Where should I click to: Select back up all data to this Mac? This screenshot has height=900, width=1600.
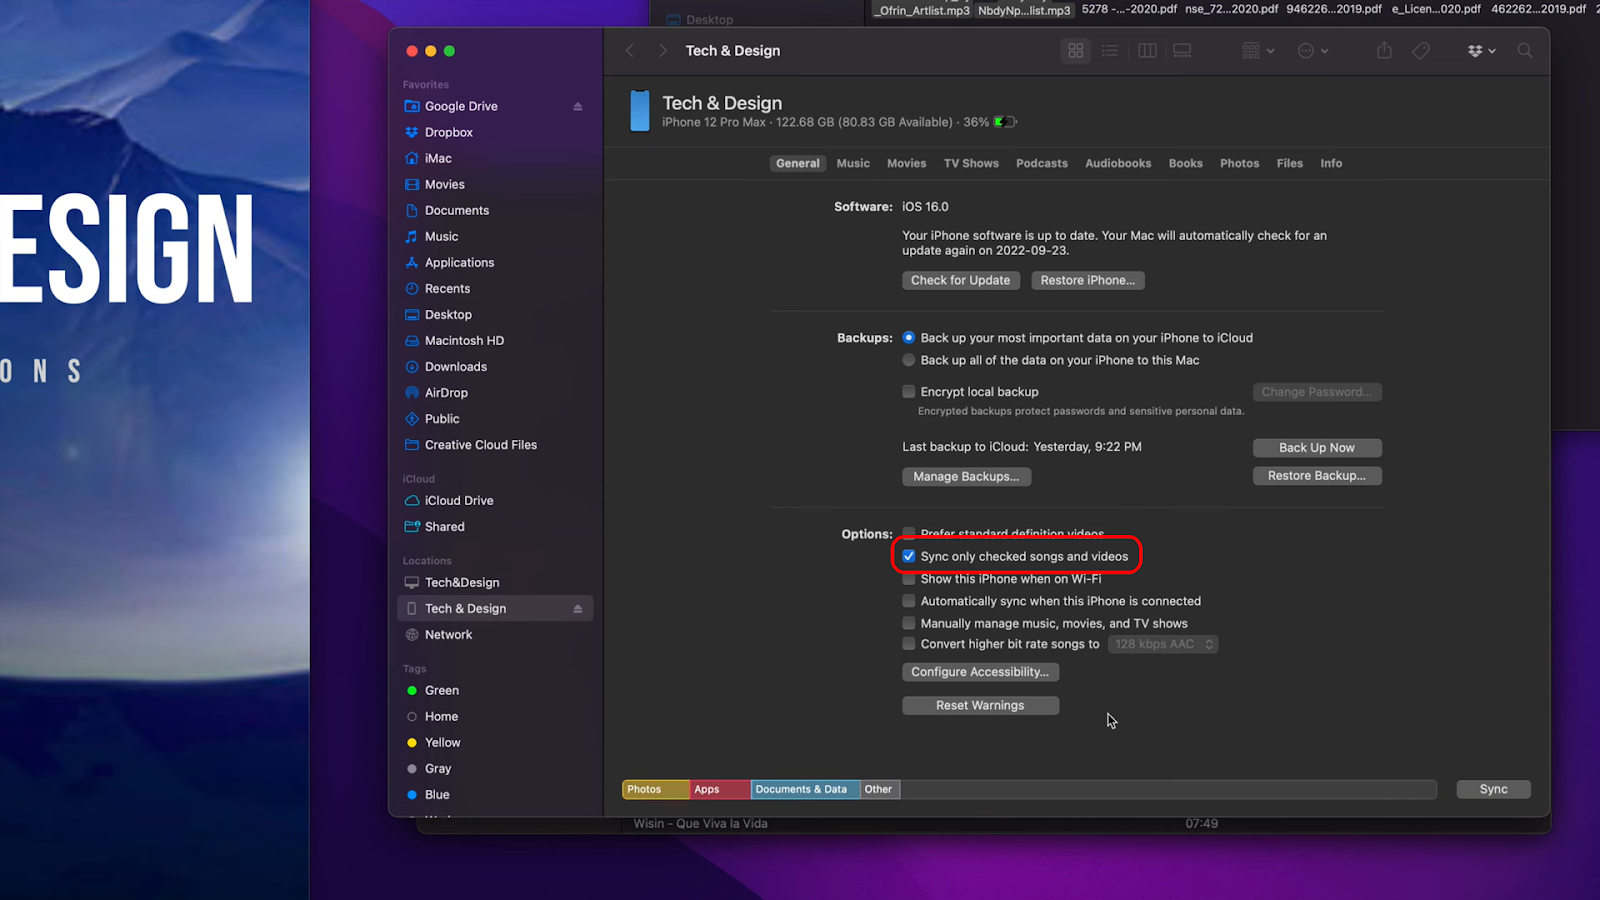(x=909, y=360)
